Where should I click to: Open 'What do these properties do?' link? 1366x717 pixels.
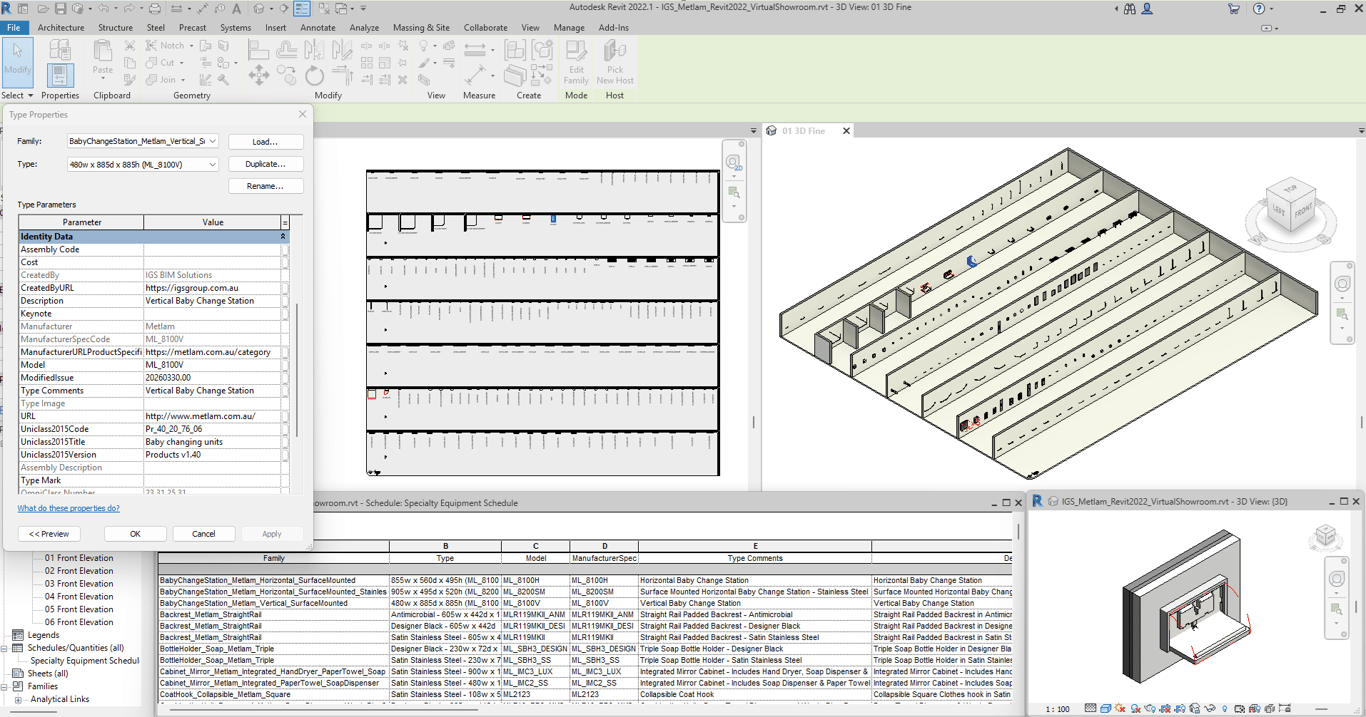pyautogui.click(x=68, y=508)
